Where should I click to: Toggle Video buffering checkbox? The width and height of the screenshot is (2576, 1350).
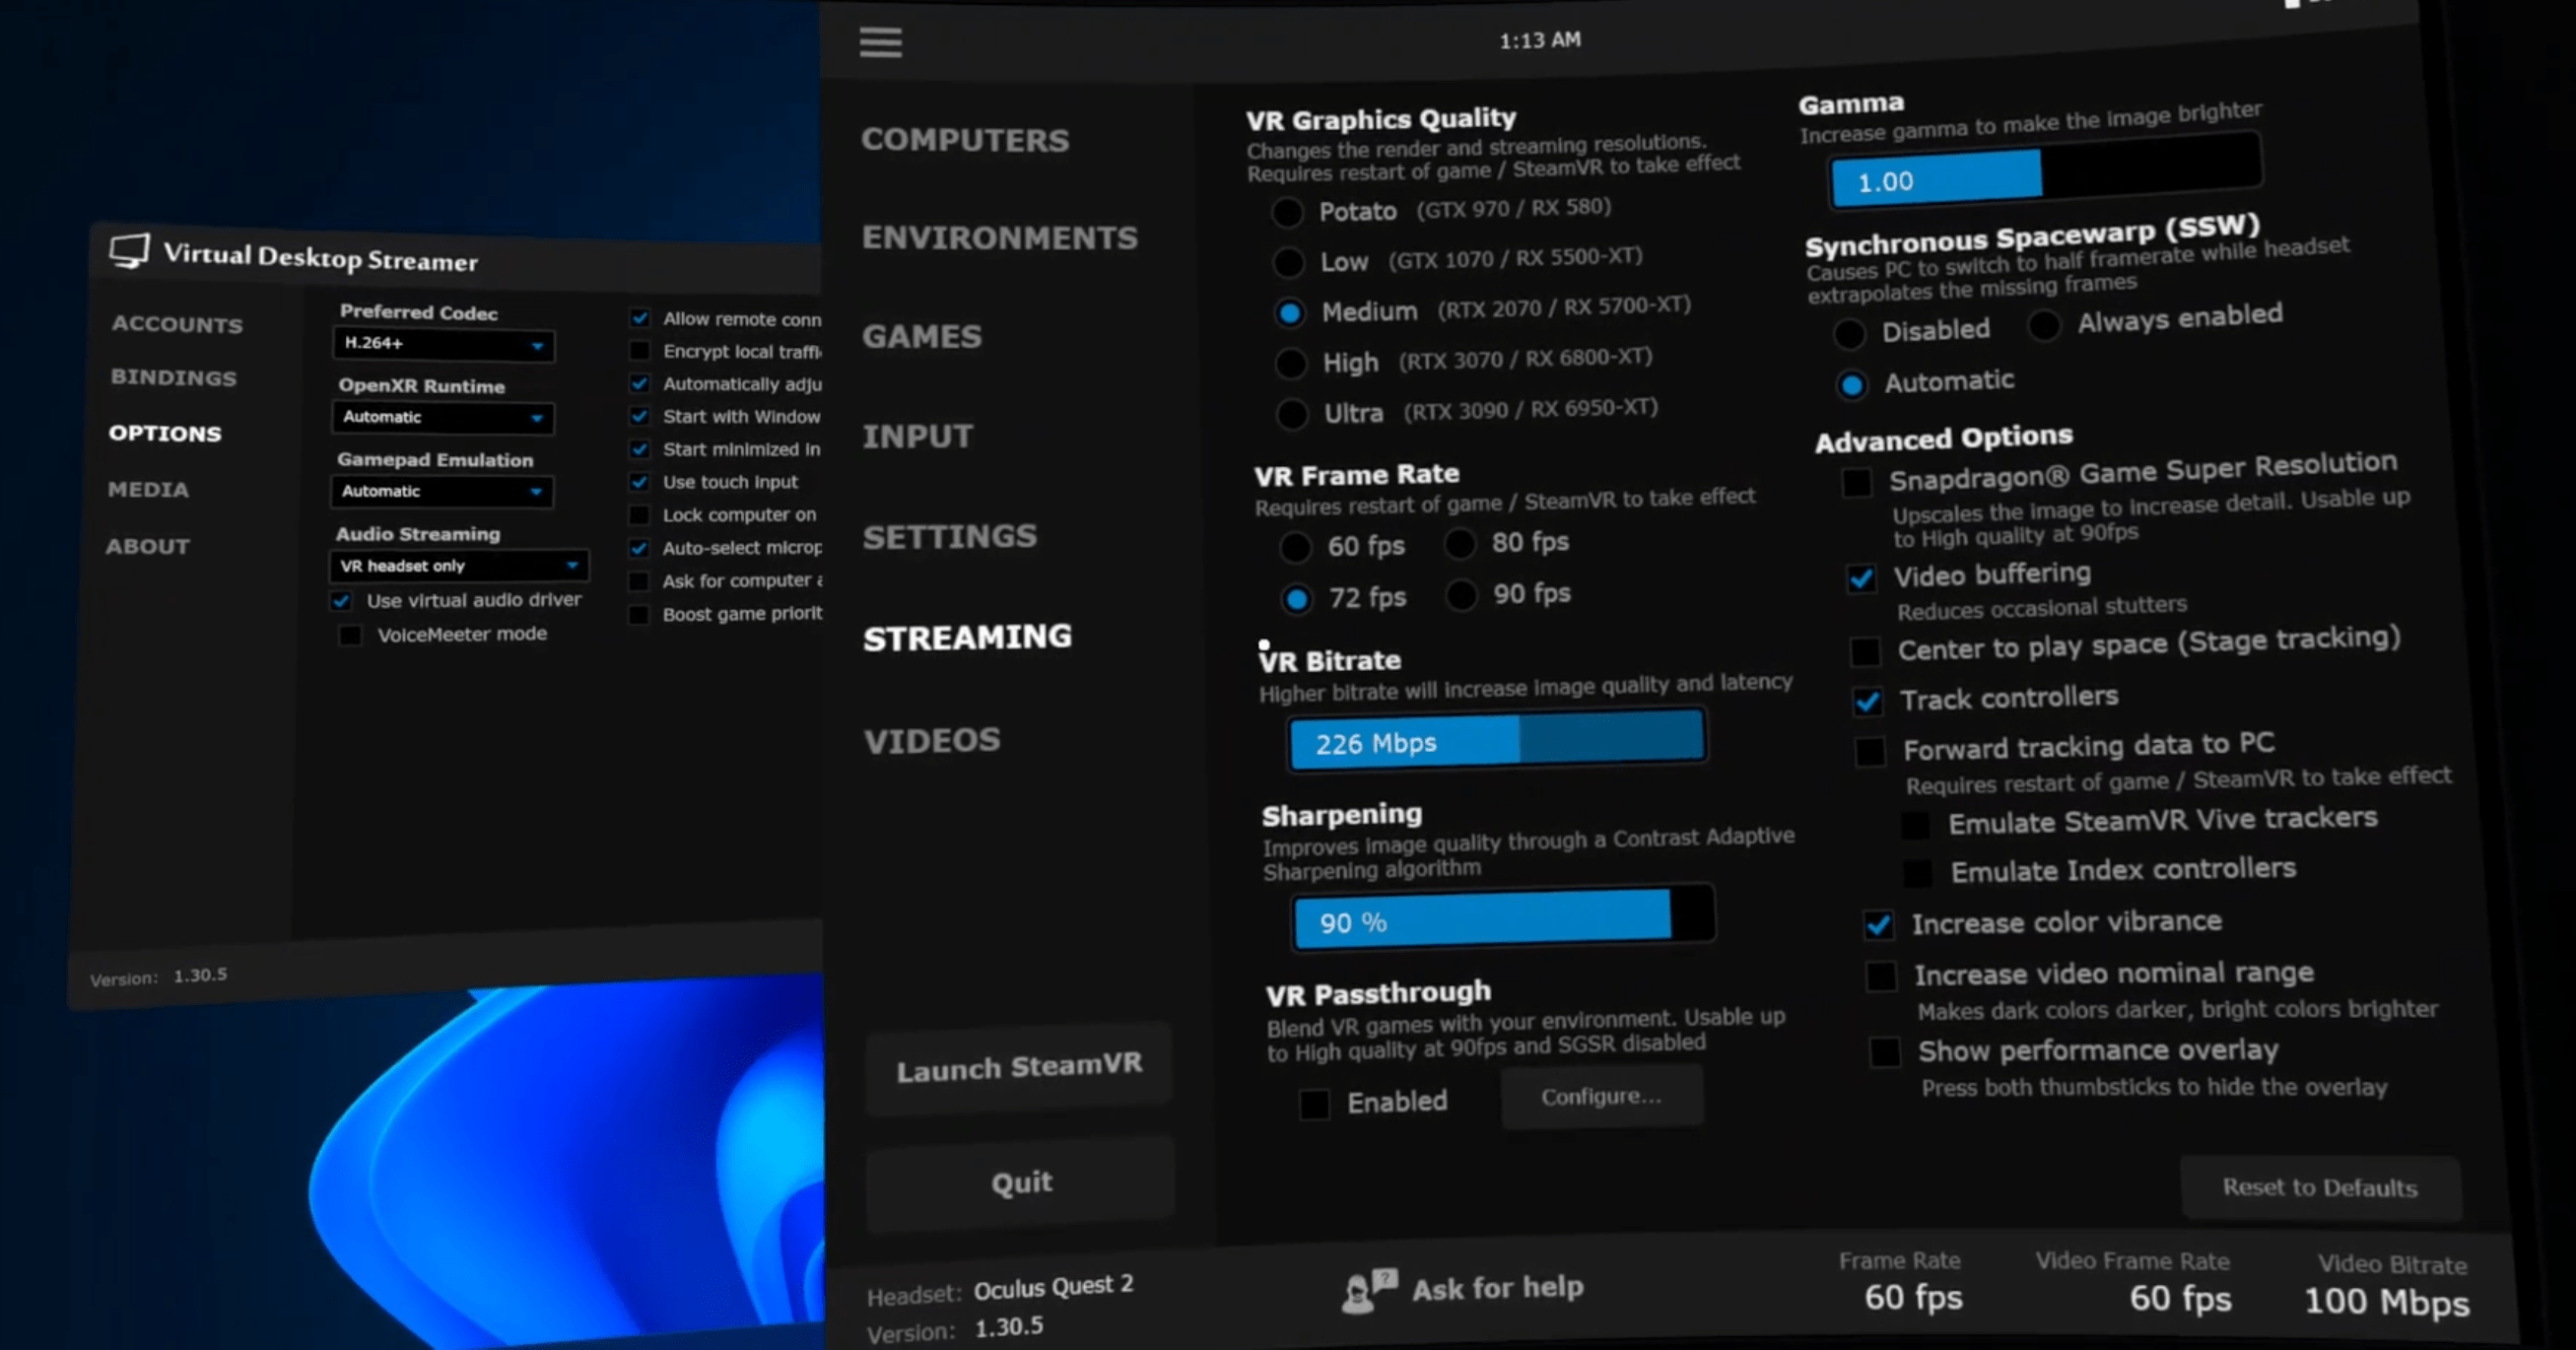point(1861,579)
